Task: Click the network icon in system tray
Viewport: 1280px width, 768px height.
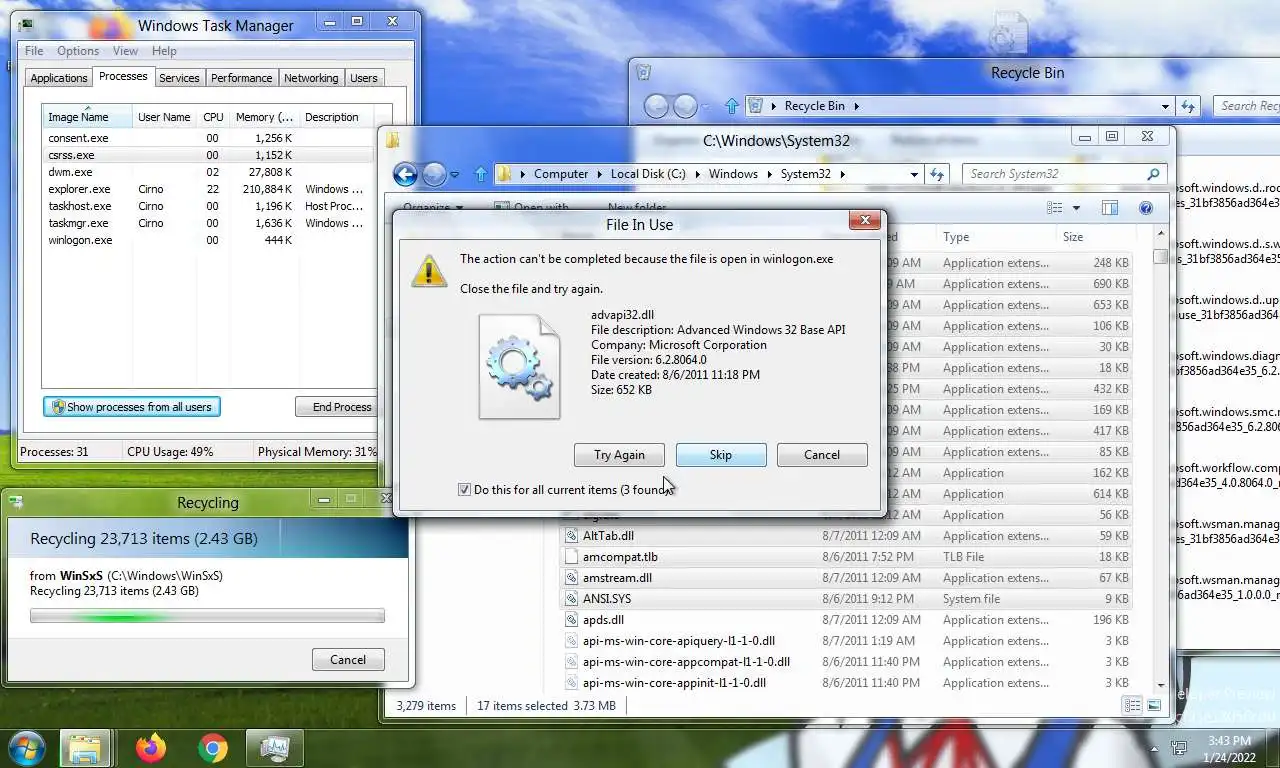Action: pyautogui.click(x=1180, y=748)
